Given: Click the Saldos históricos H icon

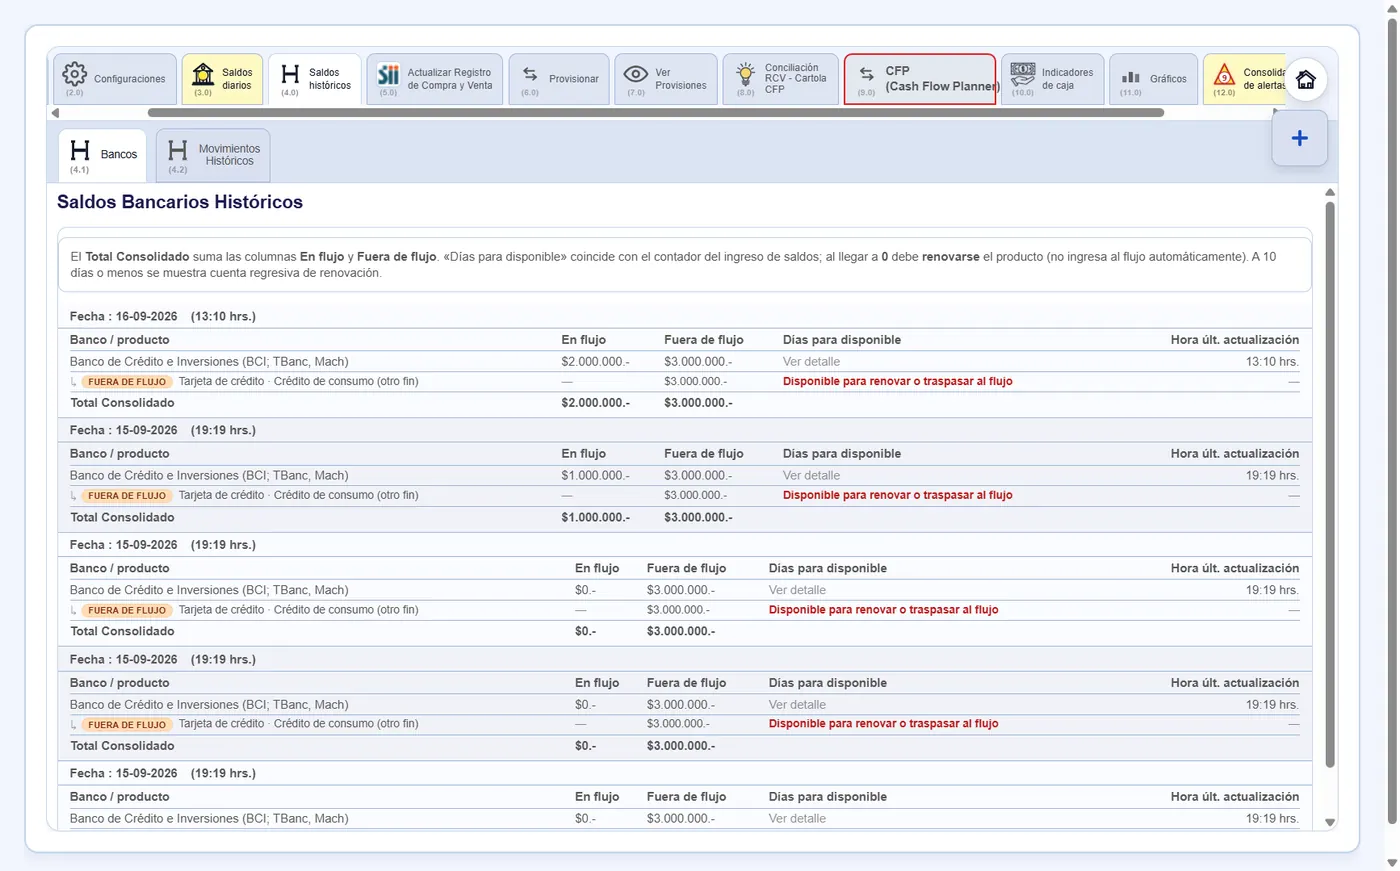Looking at the screenshot, I should point(290,74).
